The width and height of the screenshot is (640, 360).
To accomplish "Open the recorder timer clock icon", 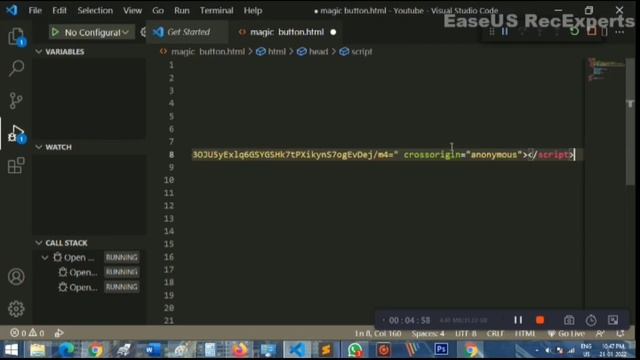I will (591, 320).
